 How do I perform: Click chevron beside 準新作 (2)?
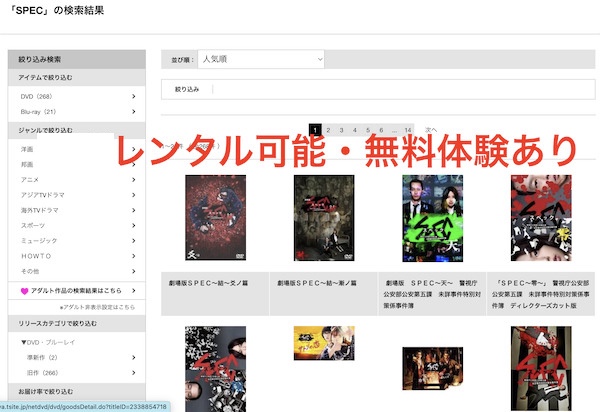click(134, 357)
